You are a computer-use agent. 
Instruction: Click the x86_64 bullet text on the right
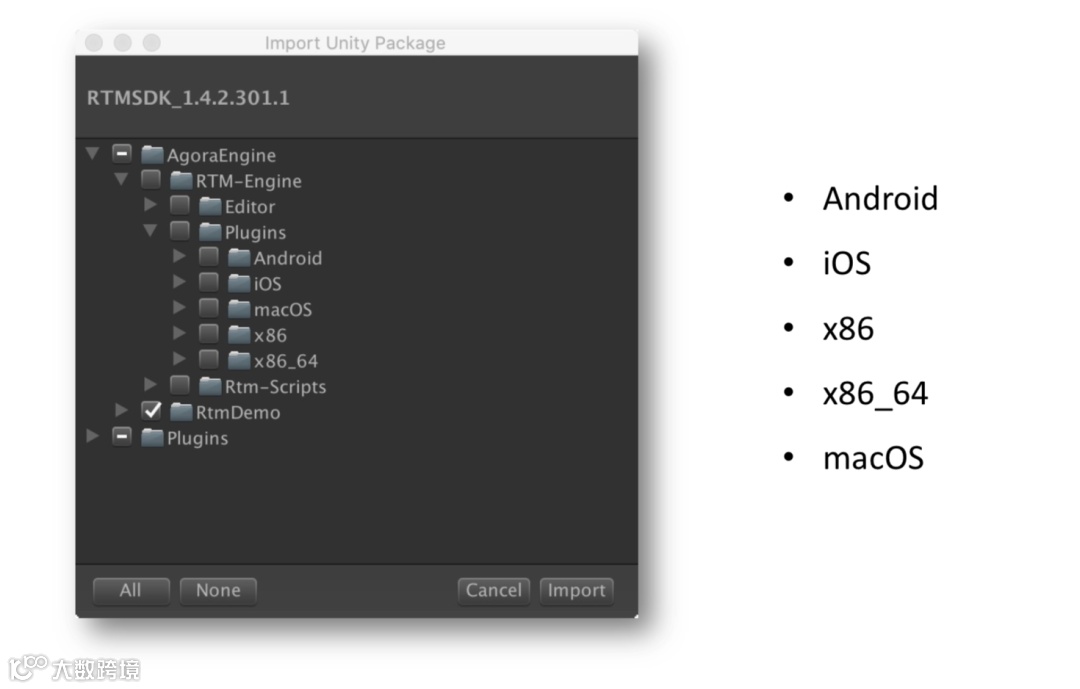pos(875,393)
